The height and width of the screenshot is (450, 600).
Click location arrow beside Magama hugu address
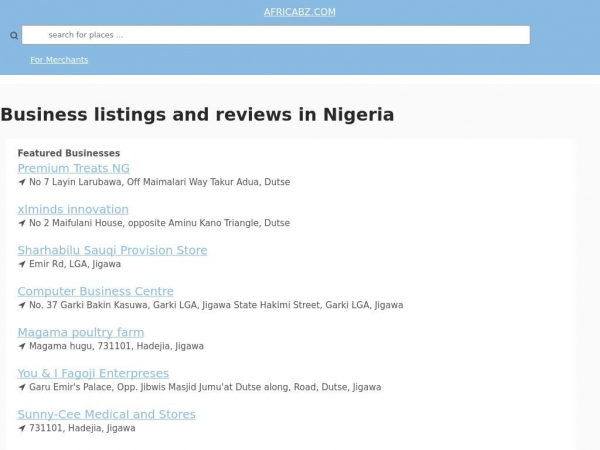pos(22,347)
